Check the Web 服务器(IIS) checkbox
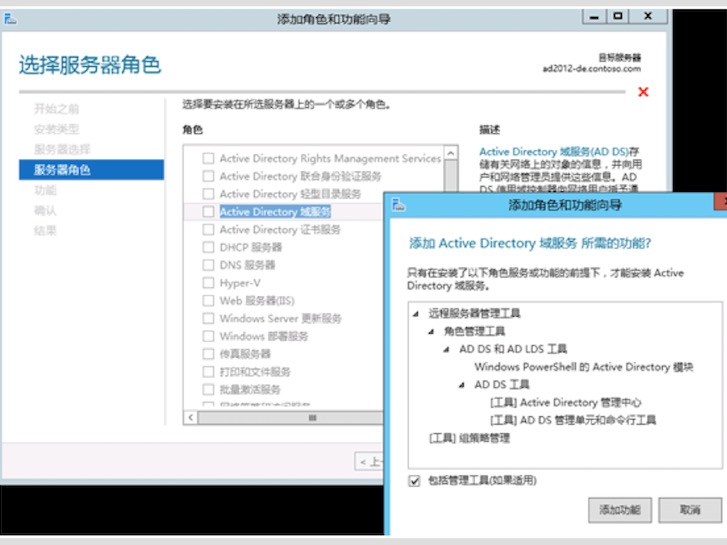727x545 pixels. 208,301
